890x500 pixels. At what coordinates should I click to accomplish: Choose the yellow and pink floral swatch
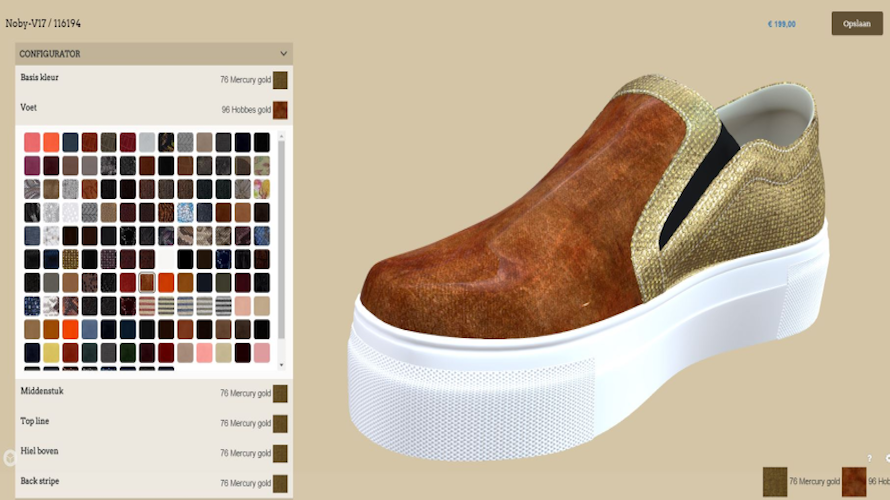(x=262, y=189)
